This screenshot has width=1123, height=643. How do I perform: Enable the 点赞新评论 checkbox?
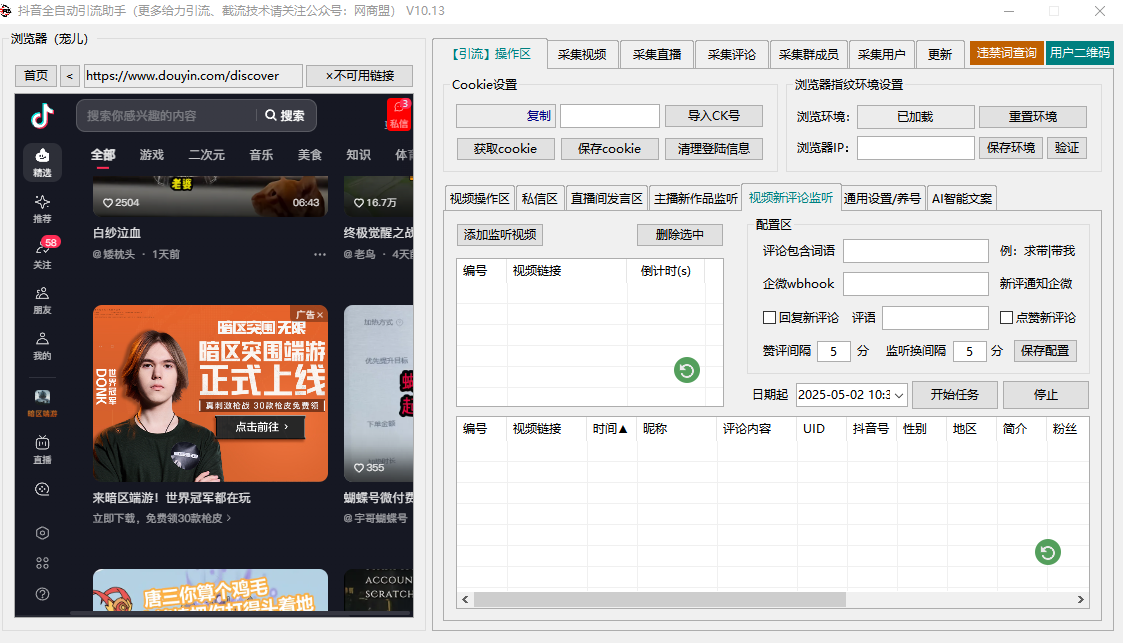[1006, 317]
